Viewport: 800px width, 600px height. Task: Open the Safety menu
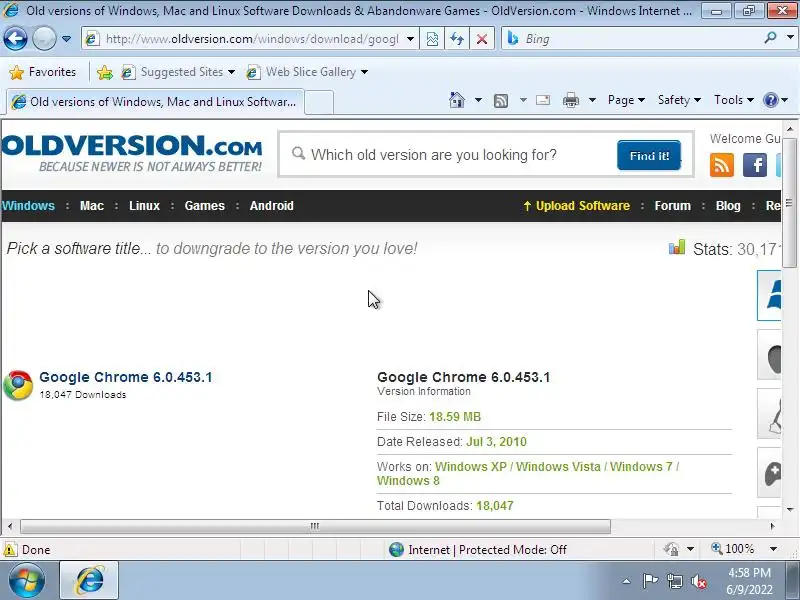pos(679,100)
